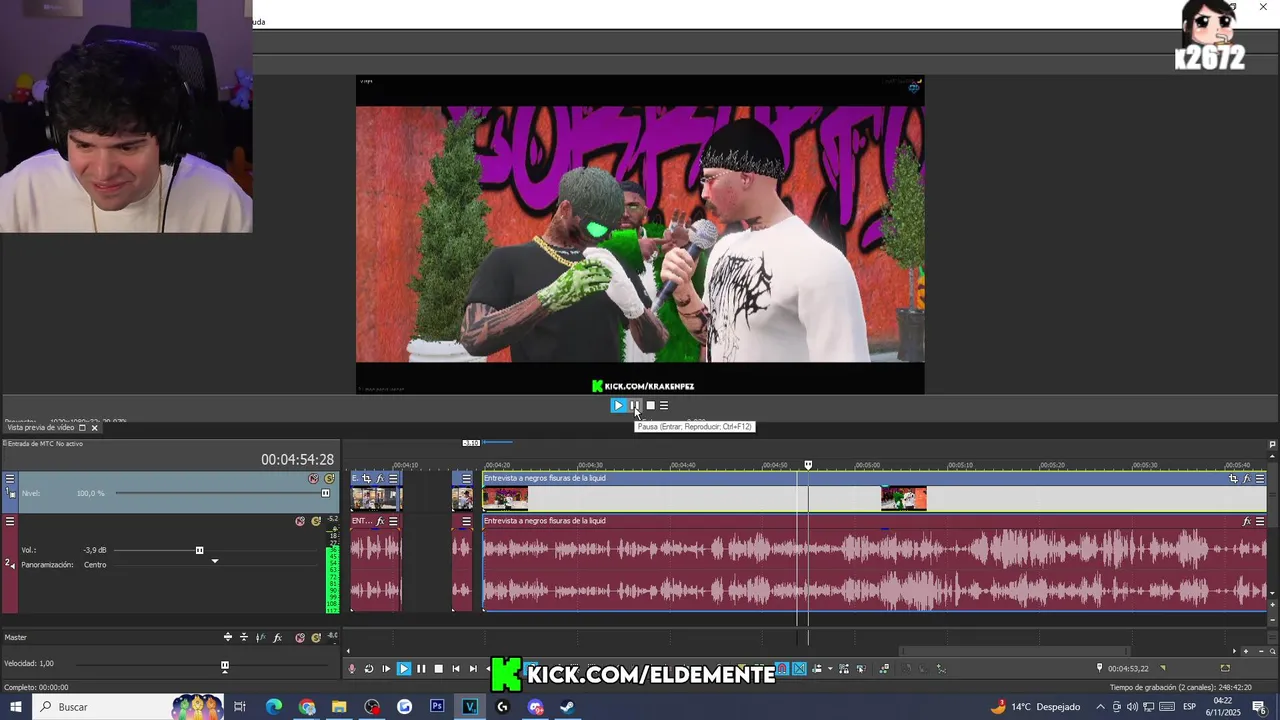Image resolution: width=1280 pixels, height=720 pixels.
Task: Open Windows Start menu
Action: [16, 707]
